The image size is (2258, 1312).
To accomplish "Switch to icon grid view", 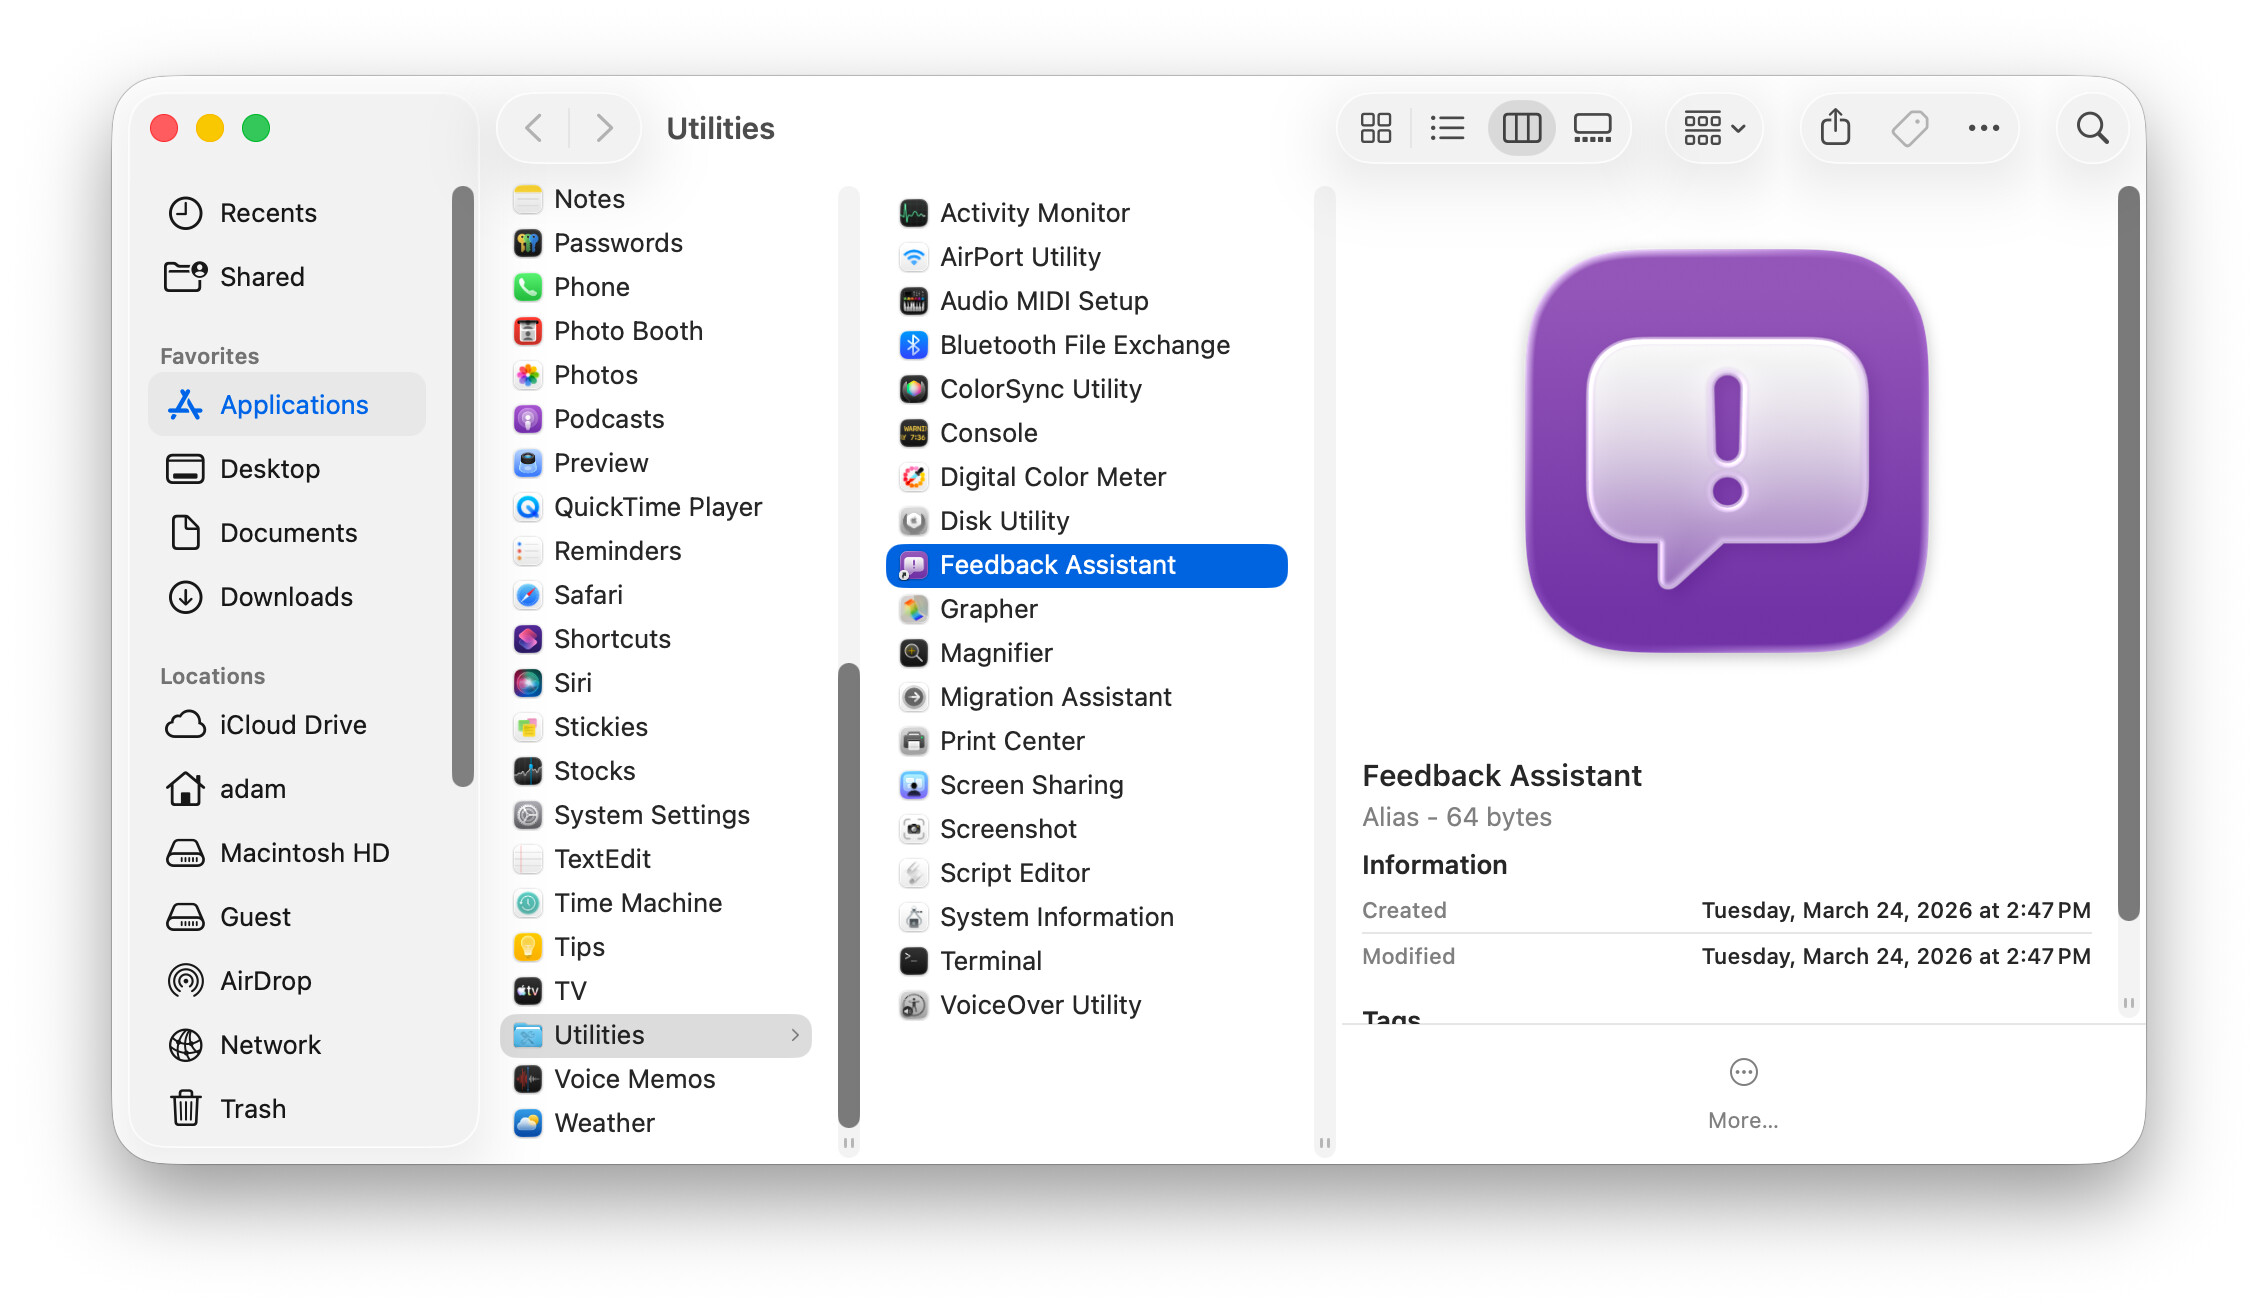I will click(1376, 128).
